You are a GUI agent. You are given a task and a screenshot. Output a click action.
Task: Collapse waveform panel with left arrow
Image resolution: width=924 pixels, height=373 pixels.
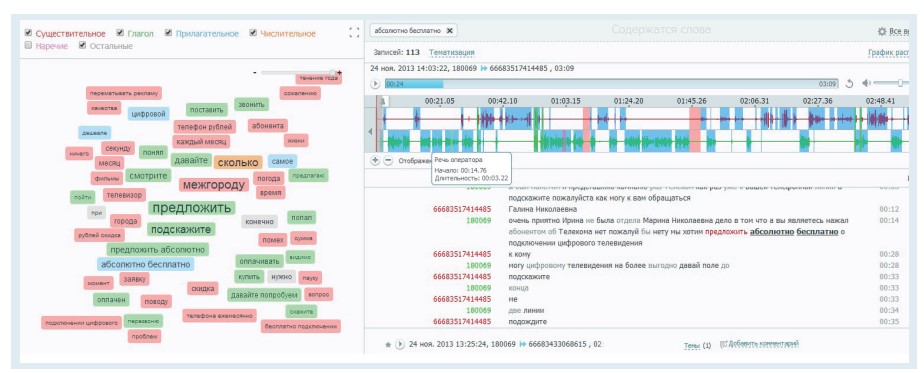(370, 131)
